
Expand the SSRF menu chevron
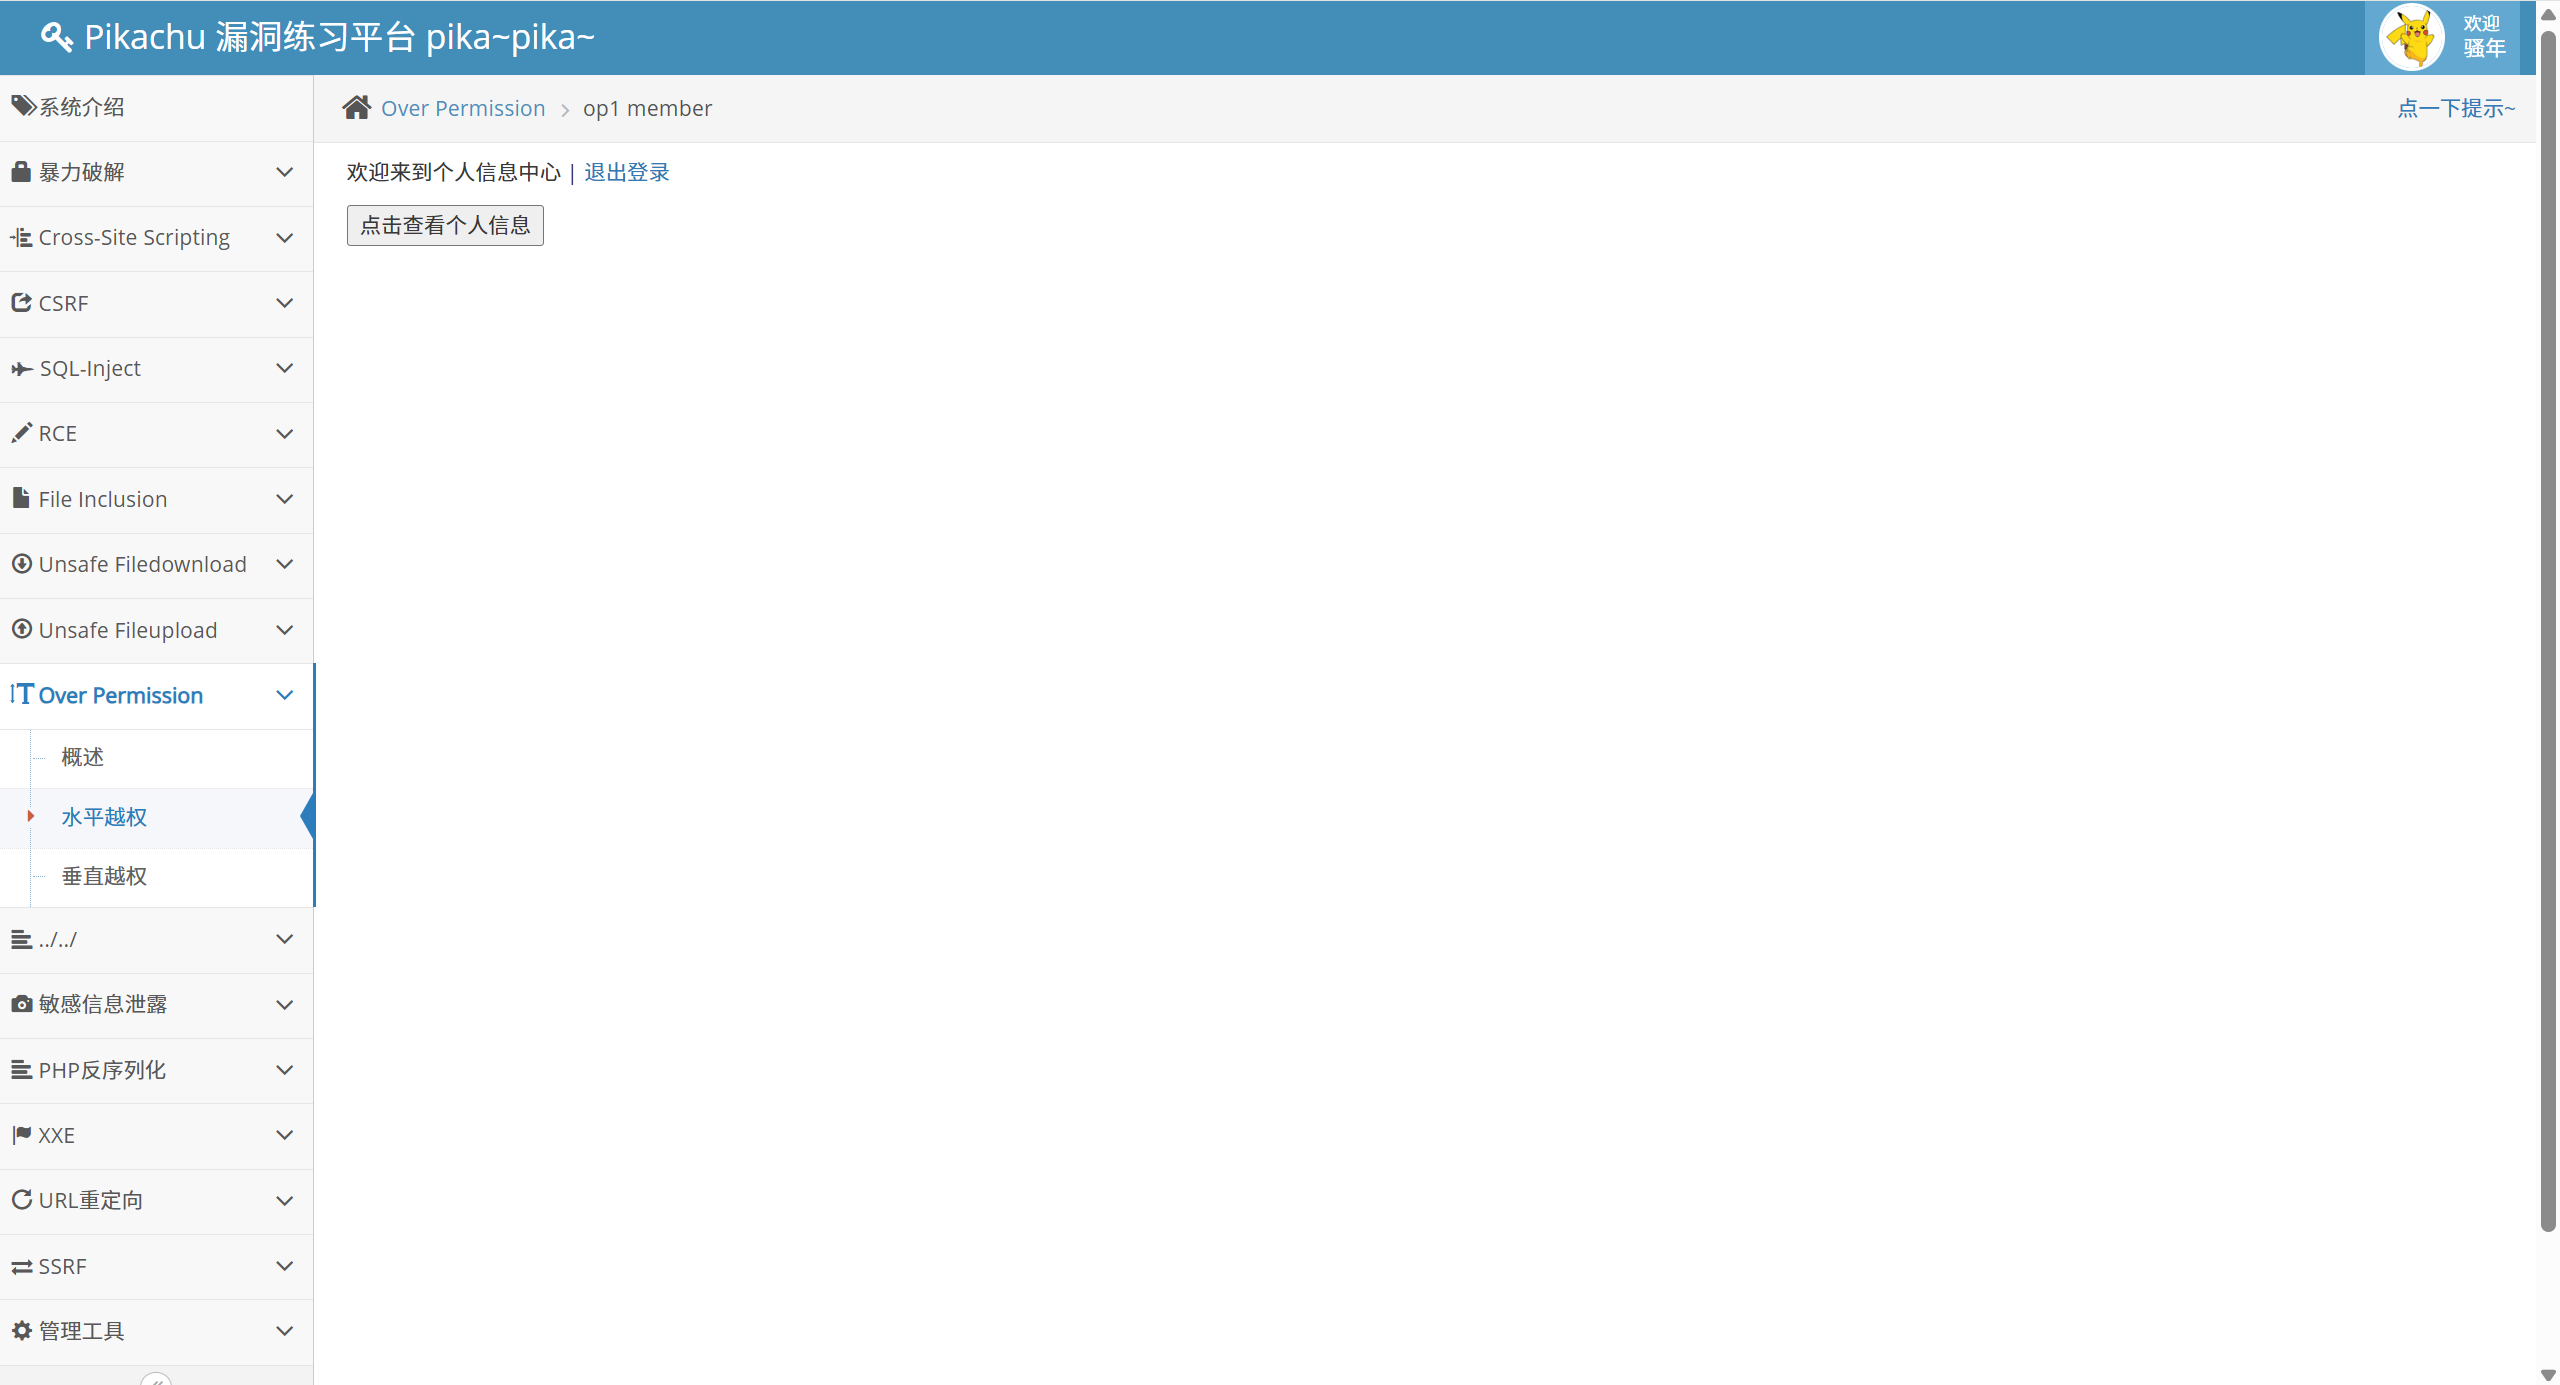284,1266
